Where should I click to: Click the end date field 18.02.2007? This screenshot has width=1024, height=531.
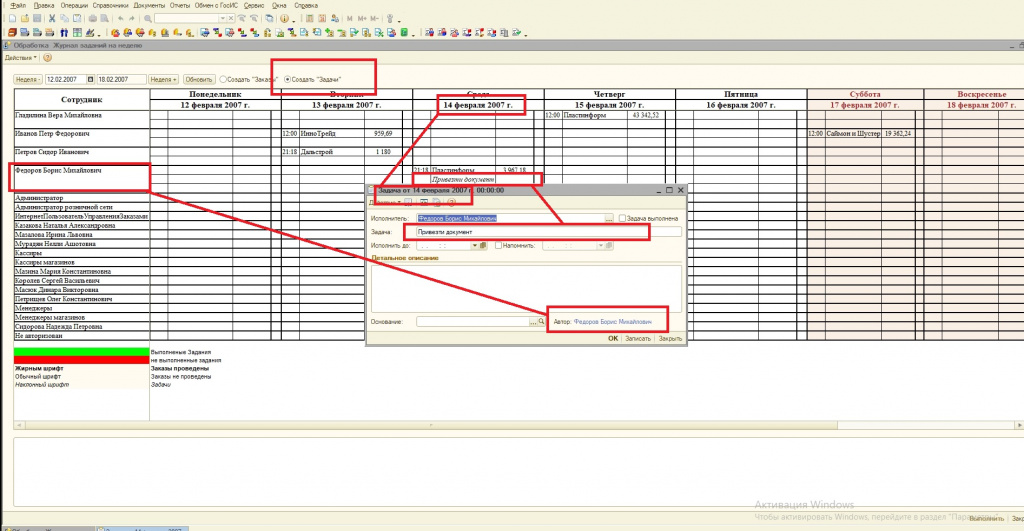(121, 79)
